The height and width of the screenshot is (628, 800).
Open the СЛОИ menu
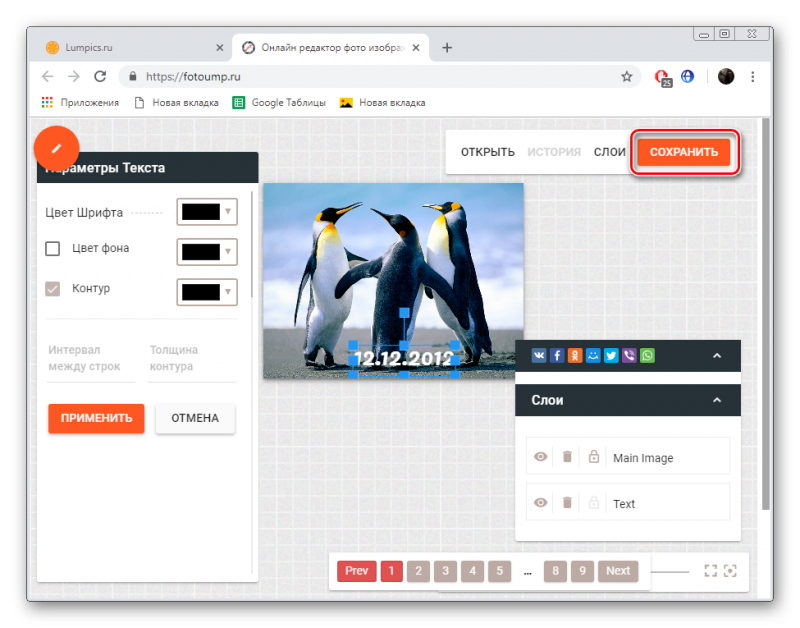click(609, 152)
